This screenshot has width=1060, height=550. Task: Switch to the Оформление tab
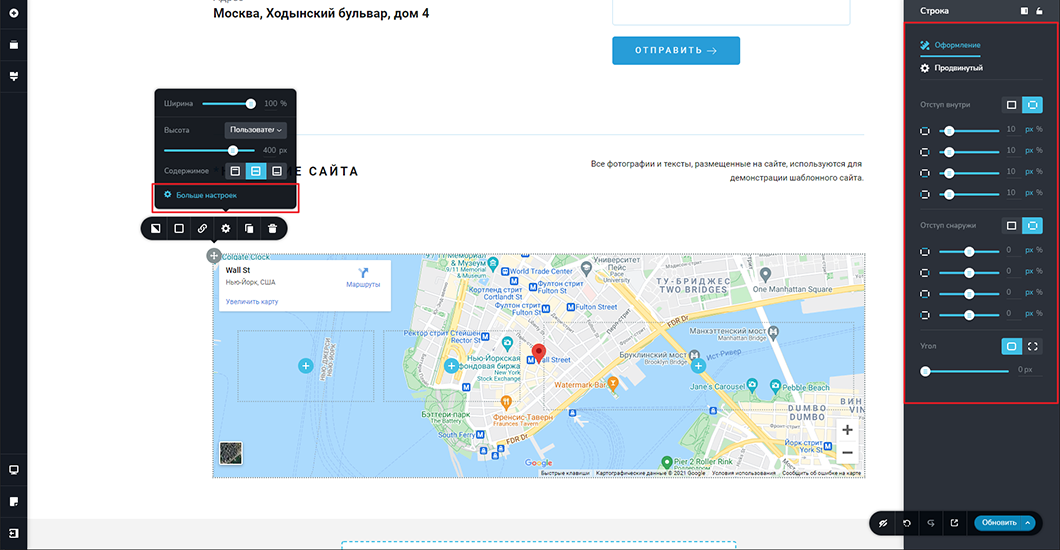point(957,45)
